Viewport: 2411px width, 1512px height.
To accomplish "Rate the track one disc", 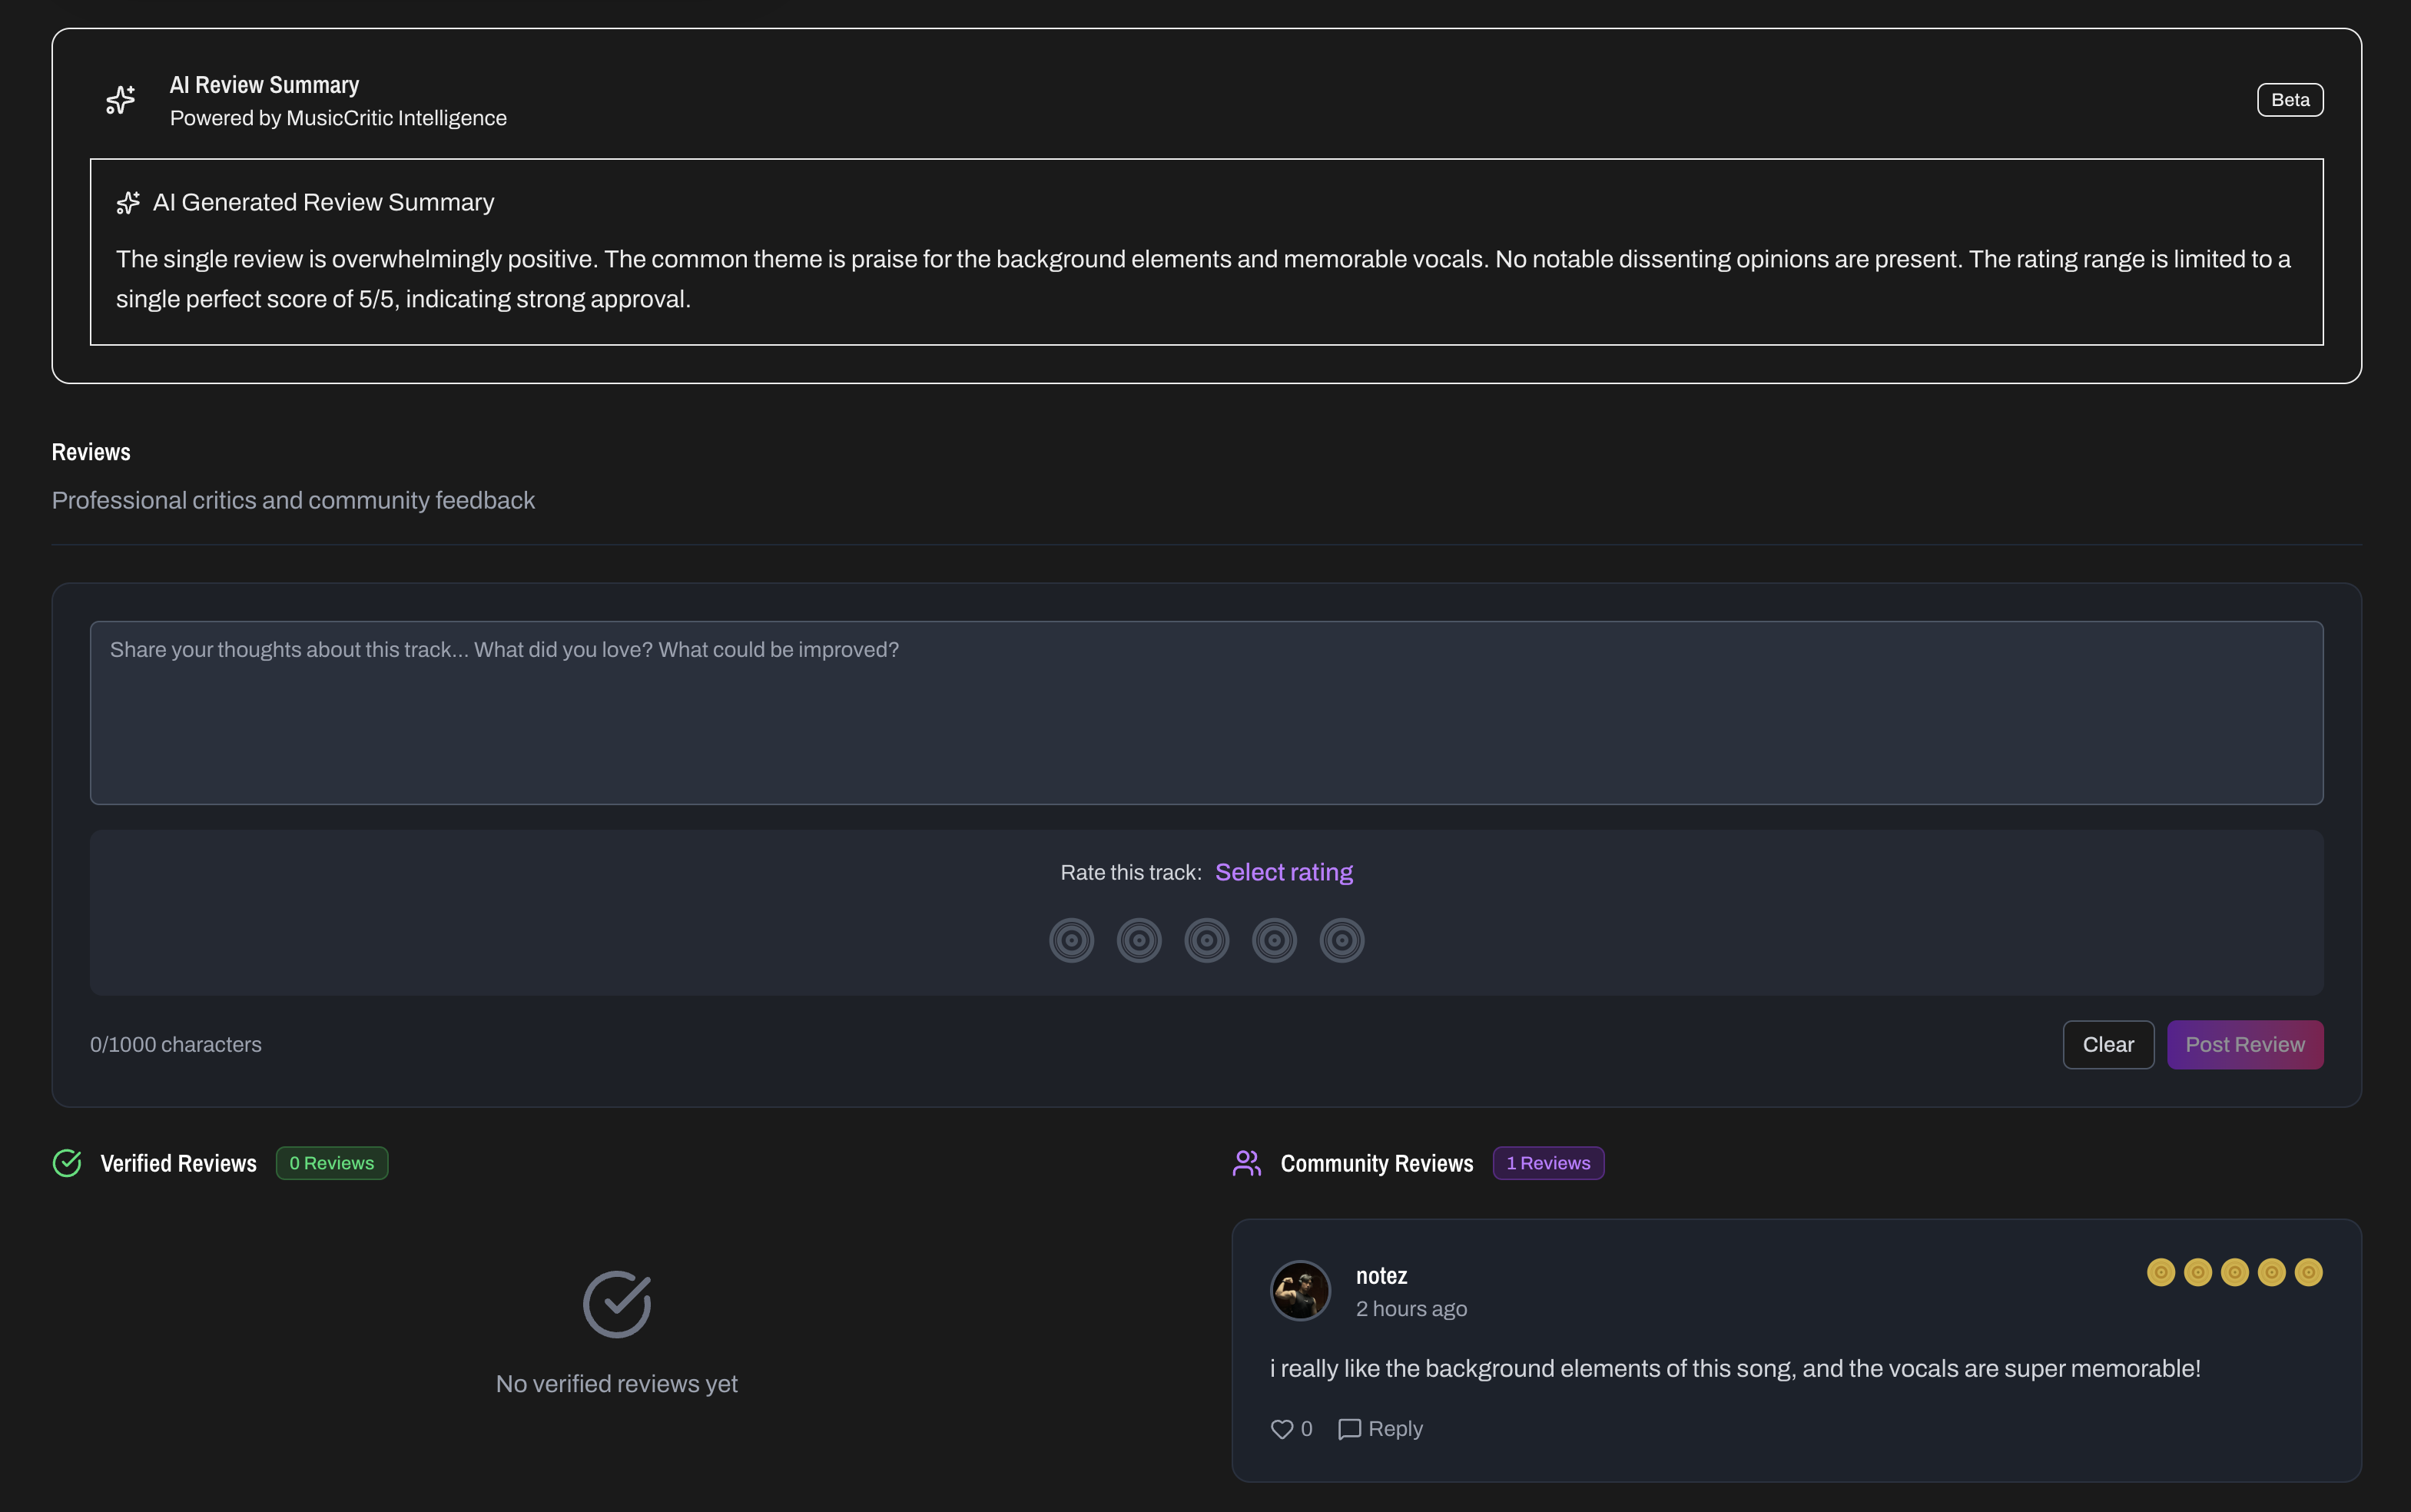I will pyautogui.click(x=1071, y=940).
